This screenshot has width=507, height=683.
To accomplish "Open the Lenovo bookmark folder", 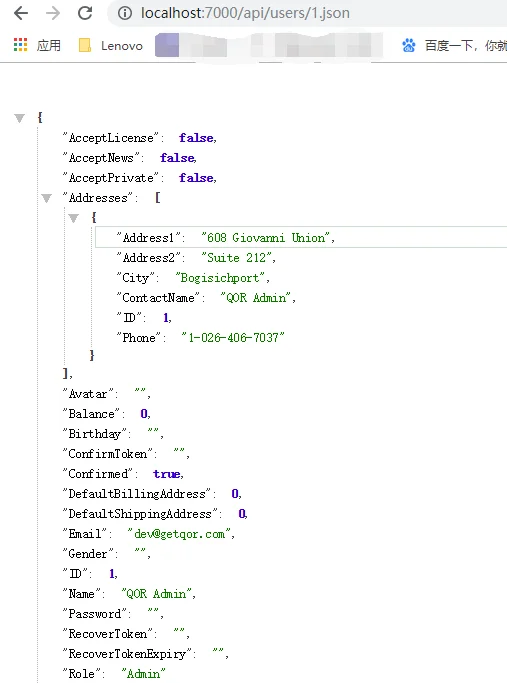I will click(x=111, y=45).
